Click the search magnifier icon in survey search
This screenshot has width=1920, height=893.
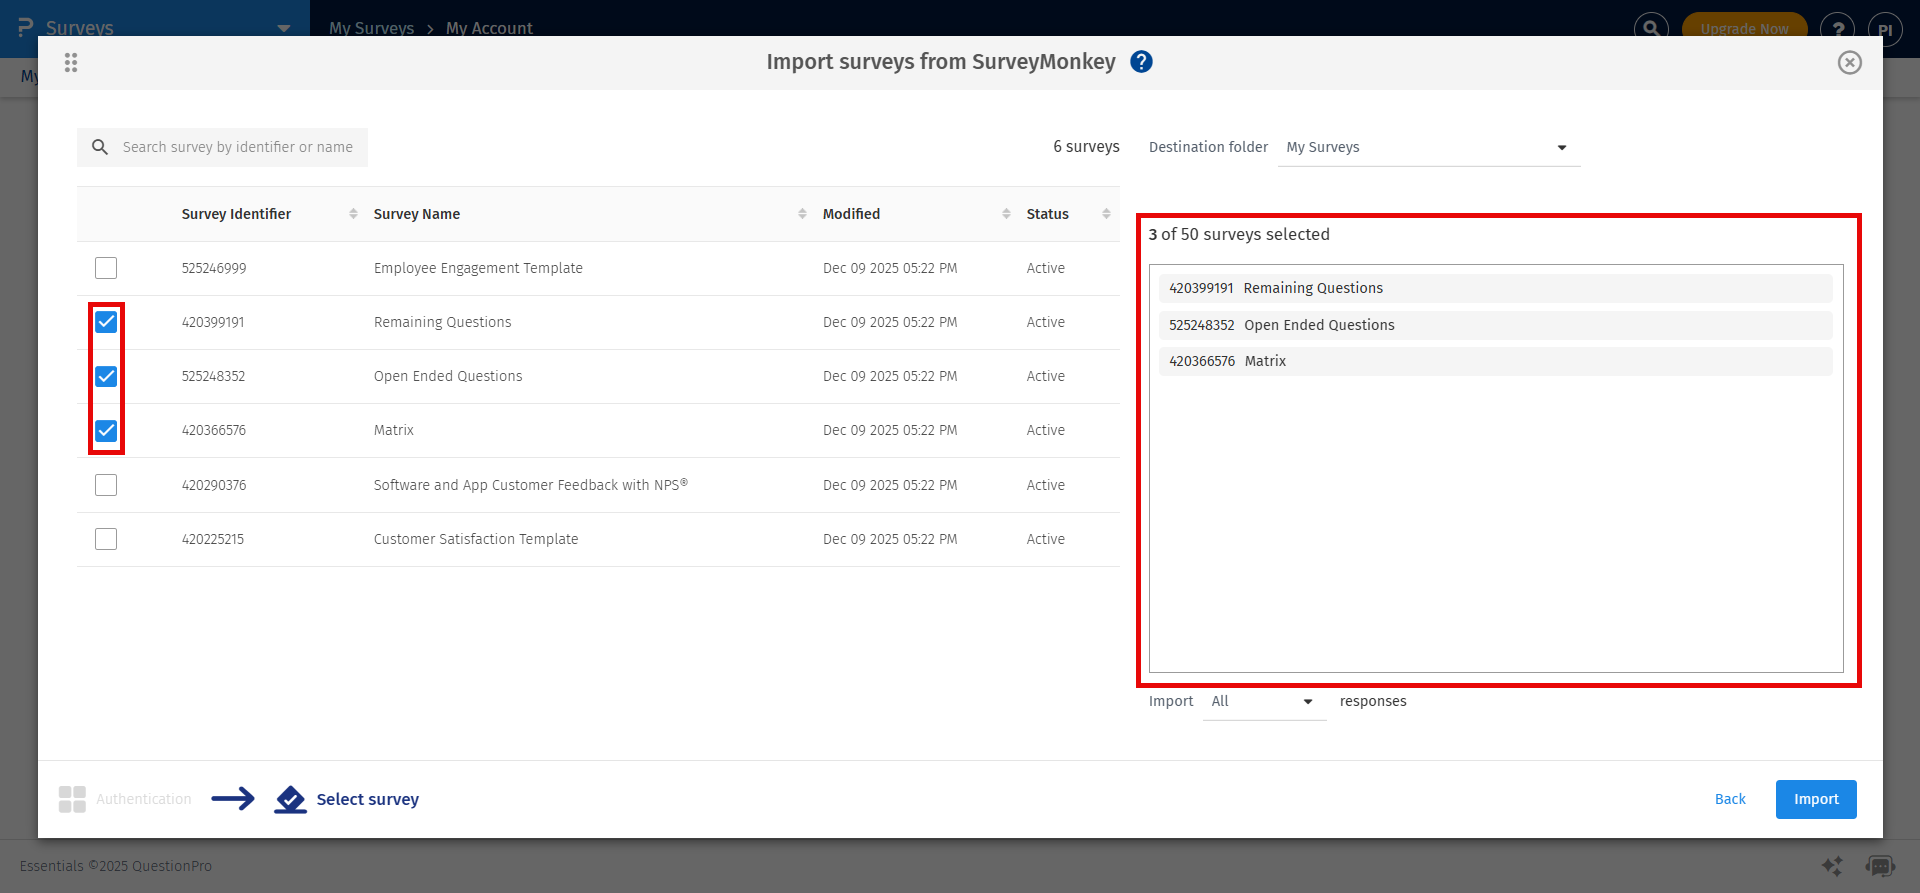point(100,147)
